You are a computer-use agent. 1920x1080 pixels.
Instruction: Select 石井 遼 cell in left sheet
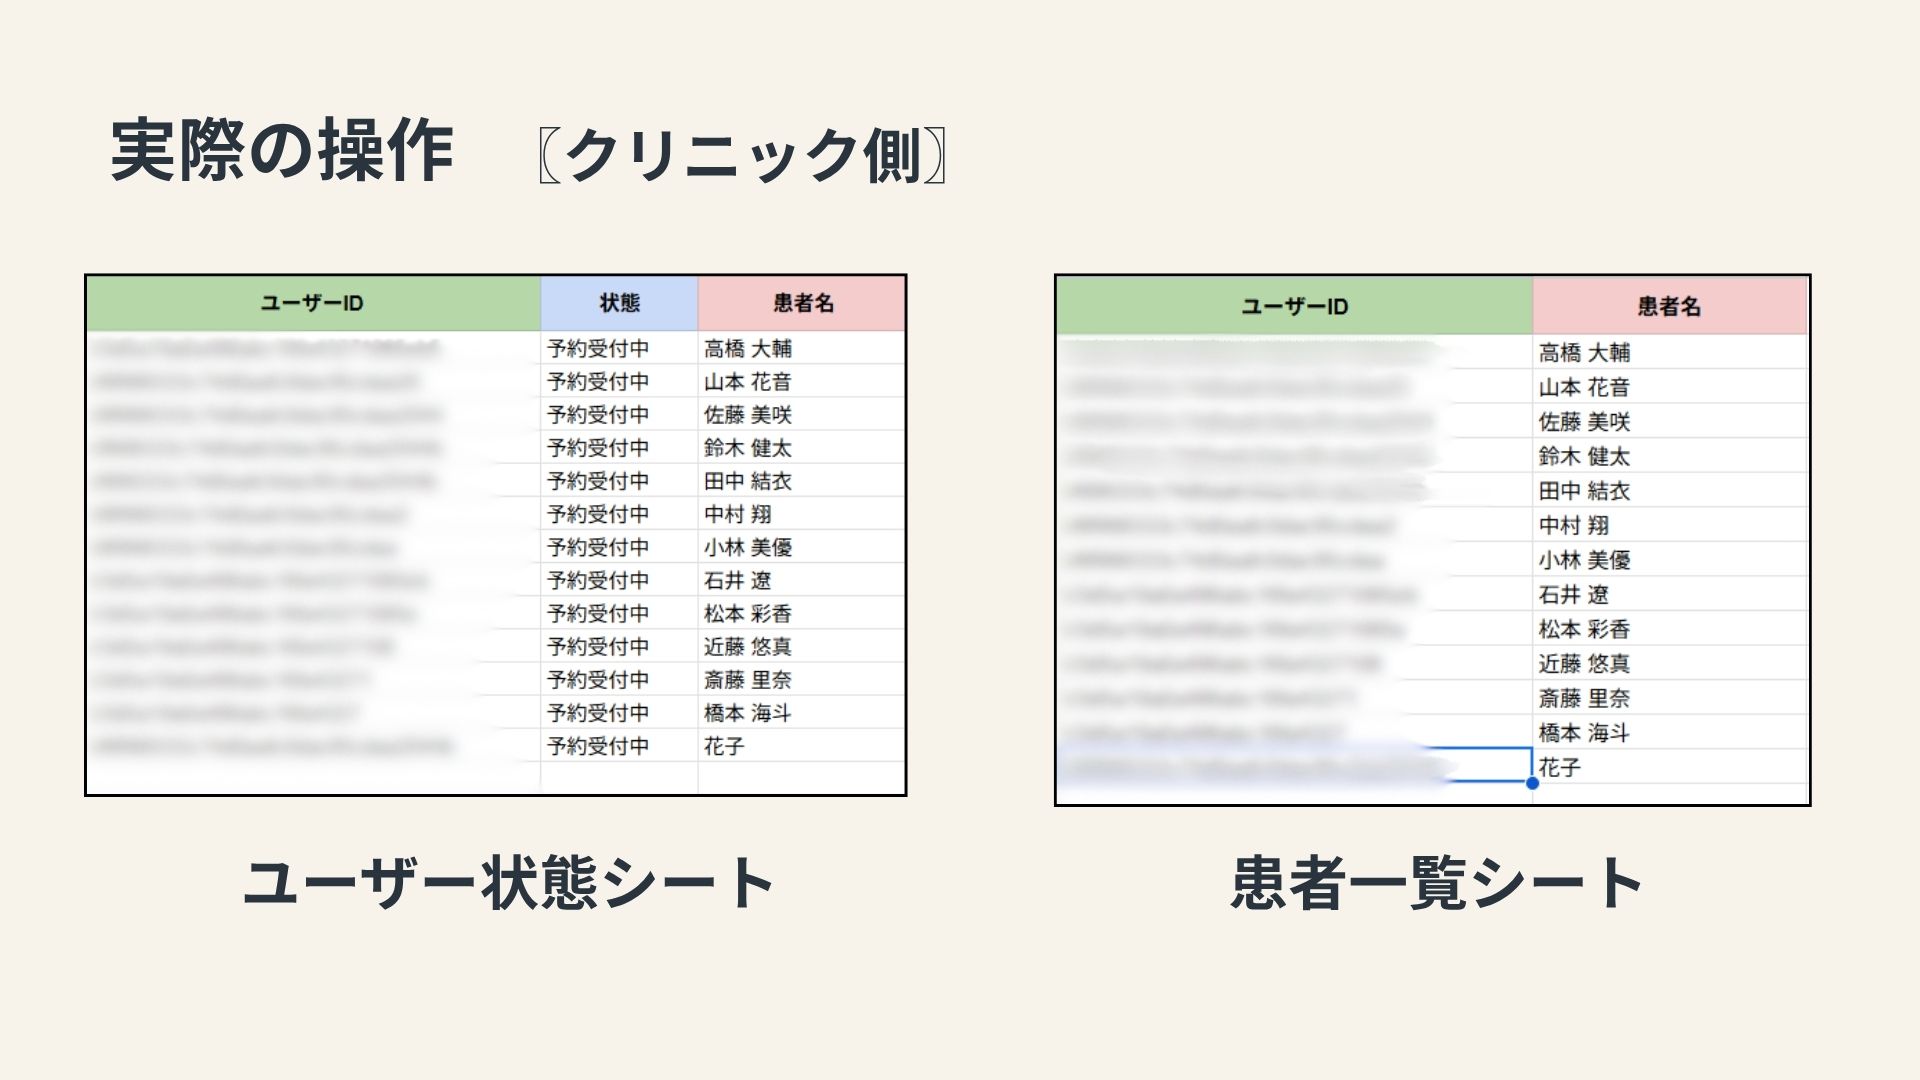click(x=737, y=580)
